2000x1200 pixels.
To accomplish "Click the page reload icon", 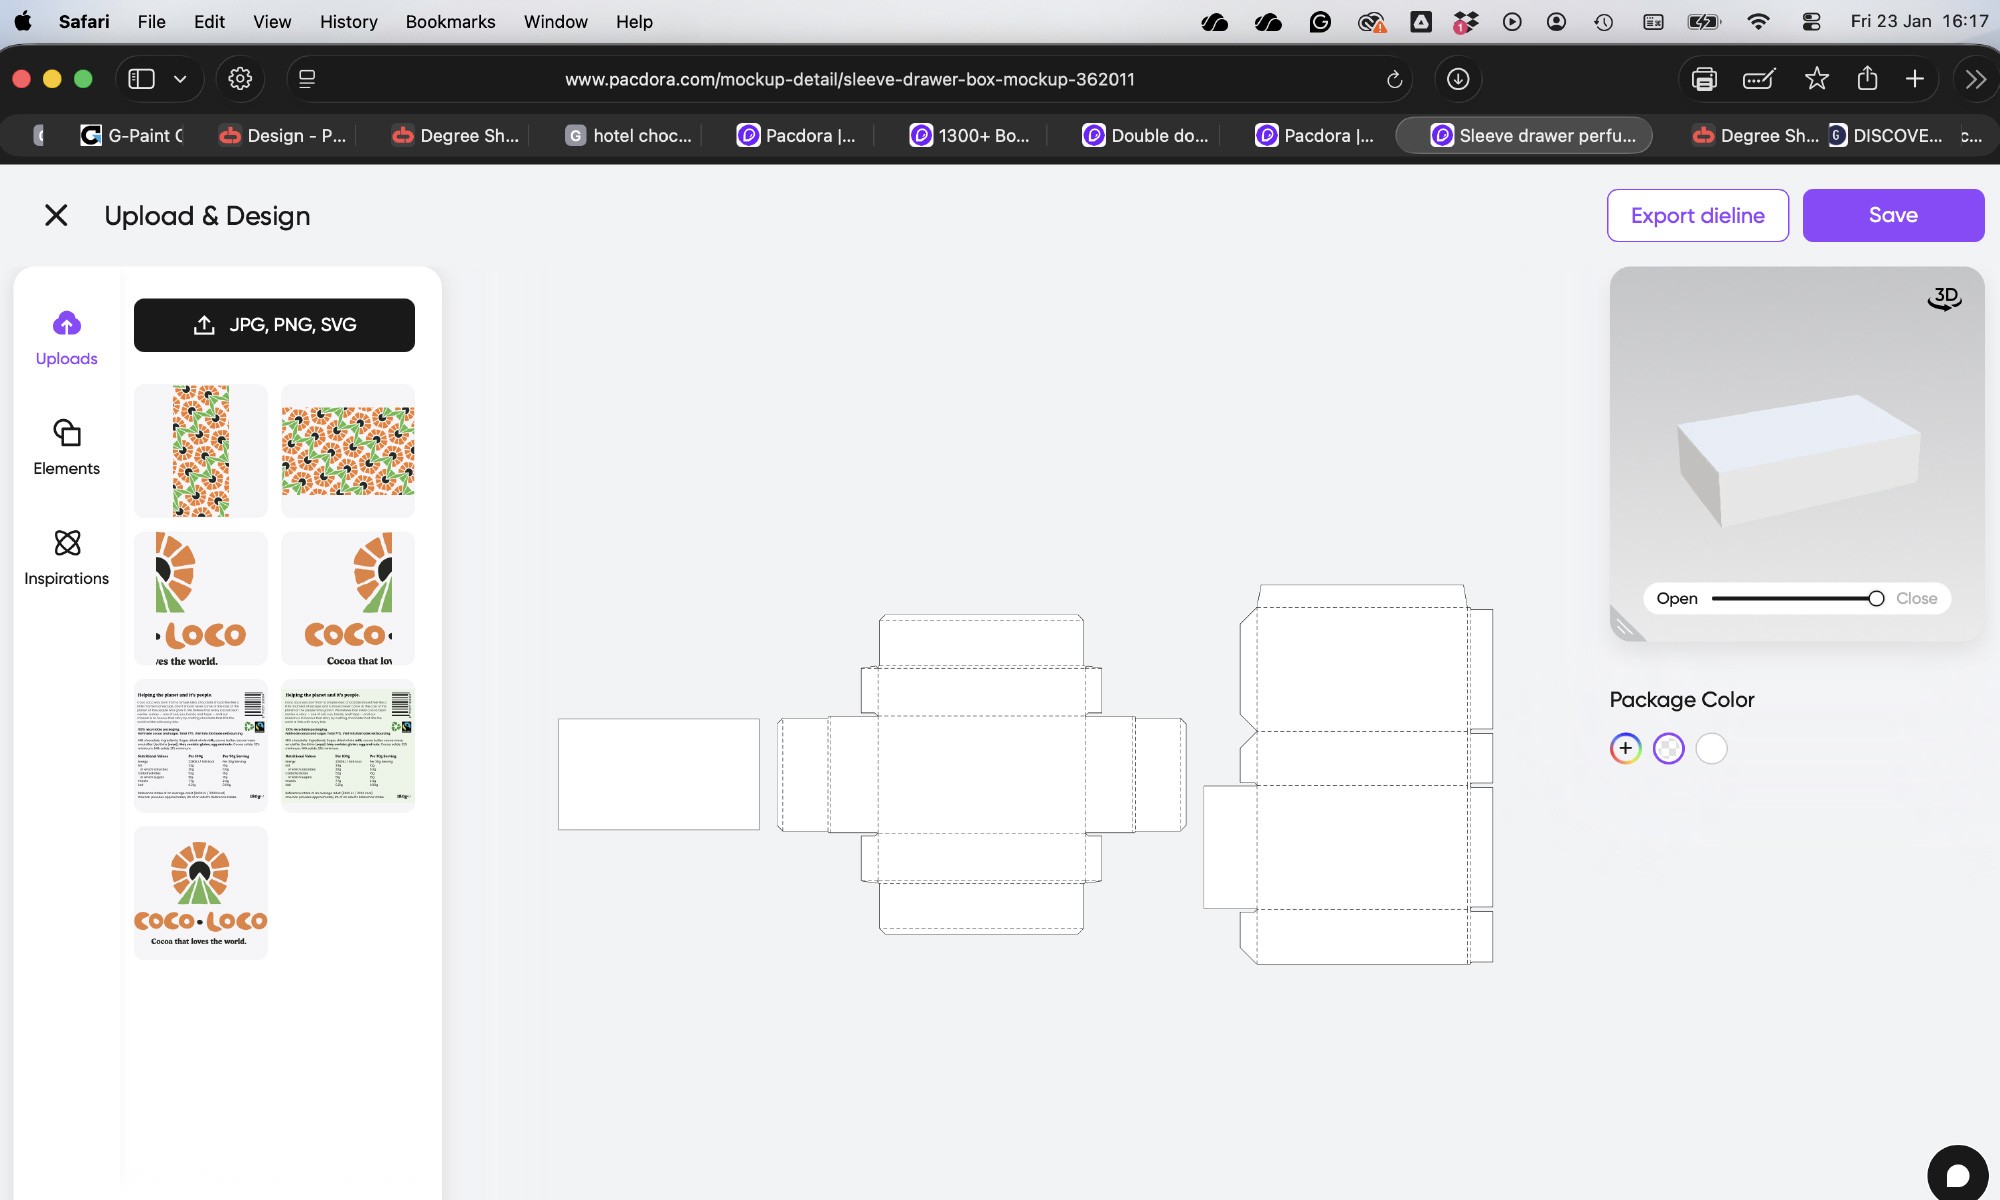I will (x=1394, y=79).
